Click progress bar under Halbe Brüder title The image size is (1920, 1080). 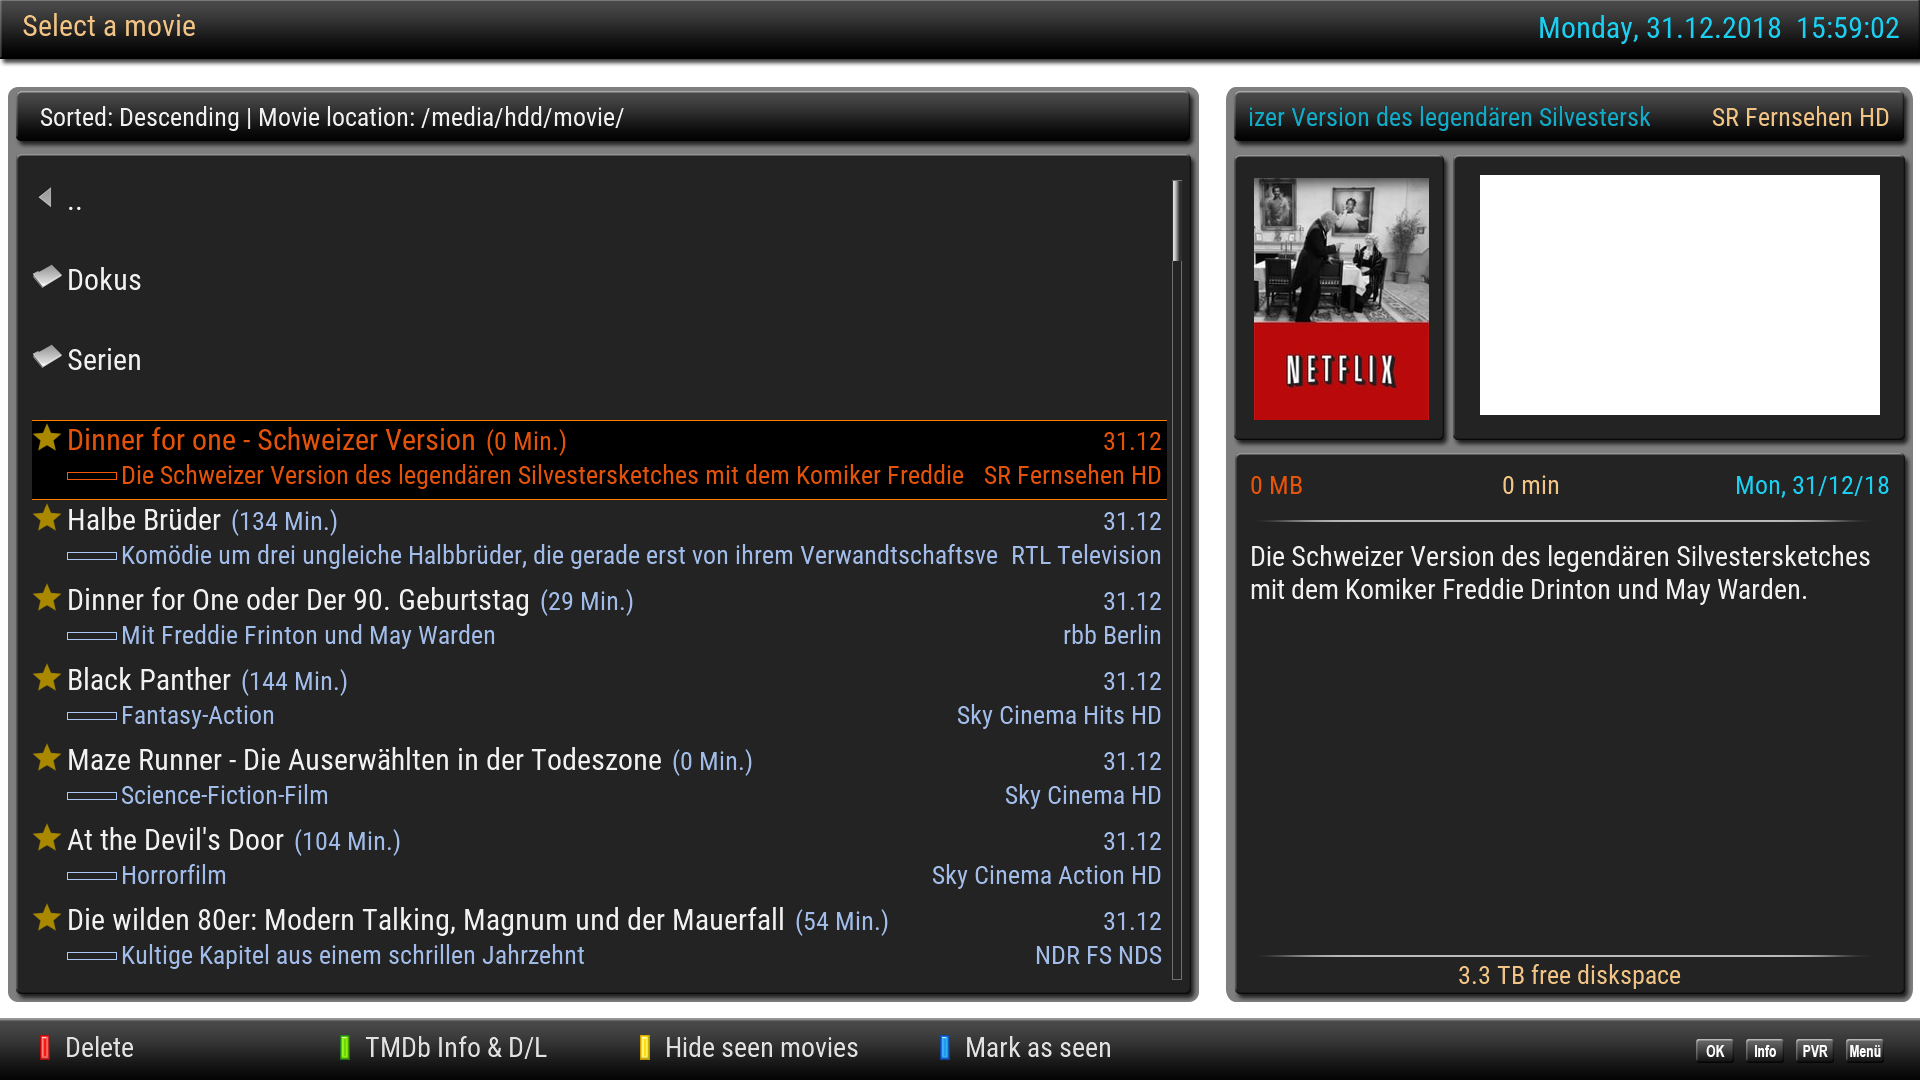(x=92, y=556)
